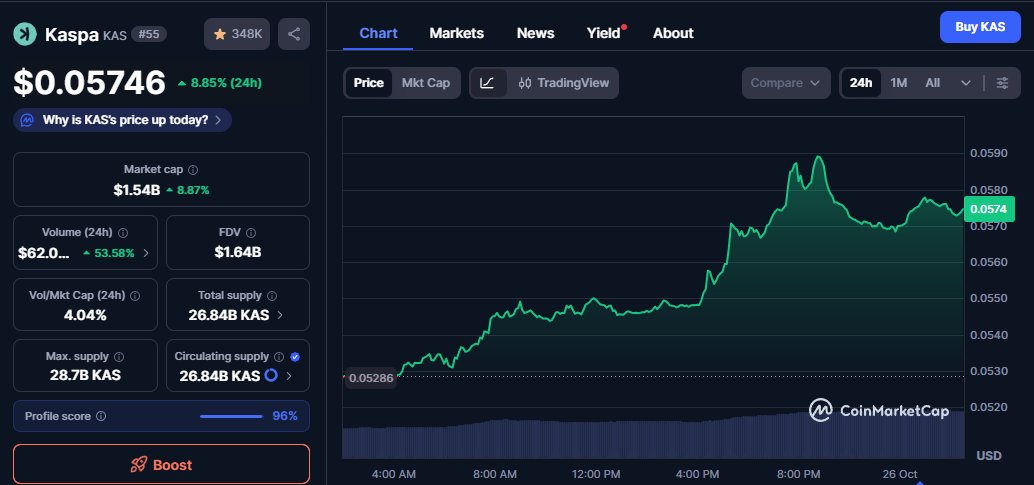Click the Profile score info icon
Image resolution: width=1034 pixels, height=485 pixels.
tap(101, 416)
